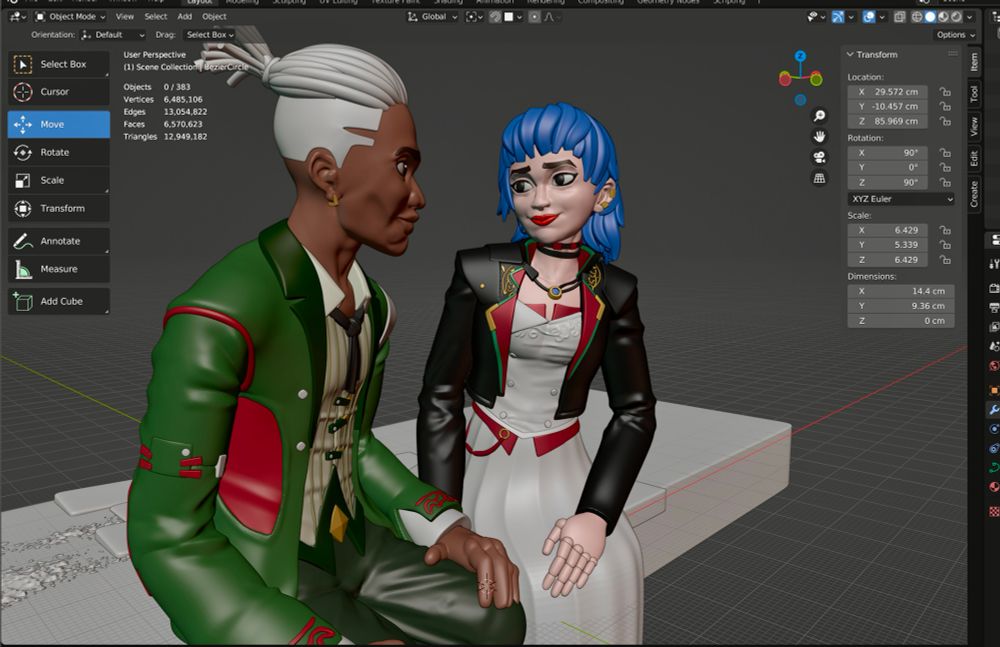Viewport: 1000px width, 647px height.
Task: Toggle viewport overlays display
Action: (x=869, y=17)
